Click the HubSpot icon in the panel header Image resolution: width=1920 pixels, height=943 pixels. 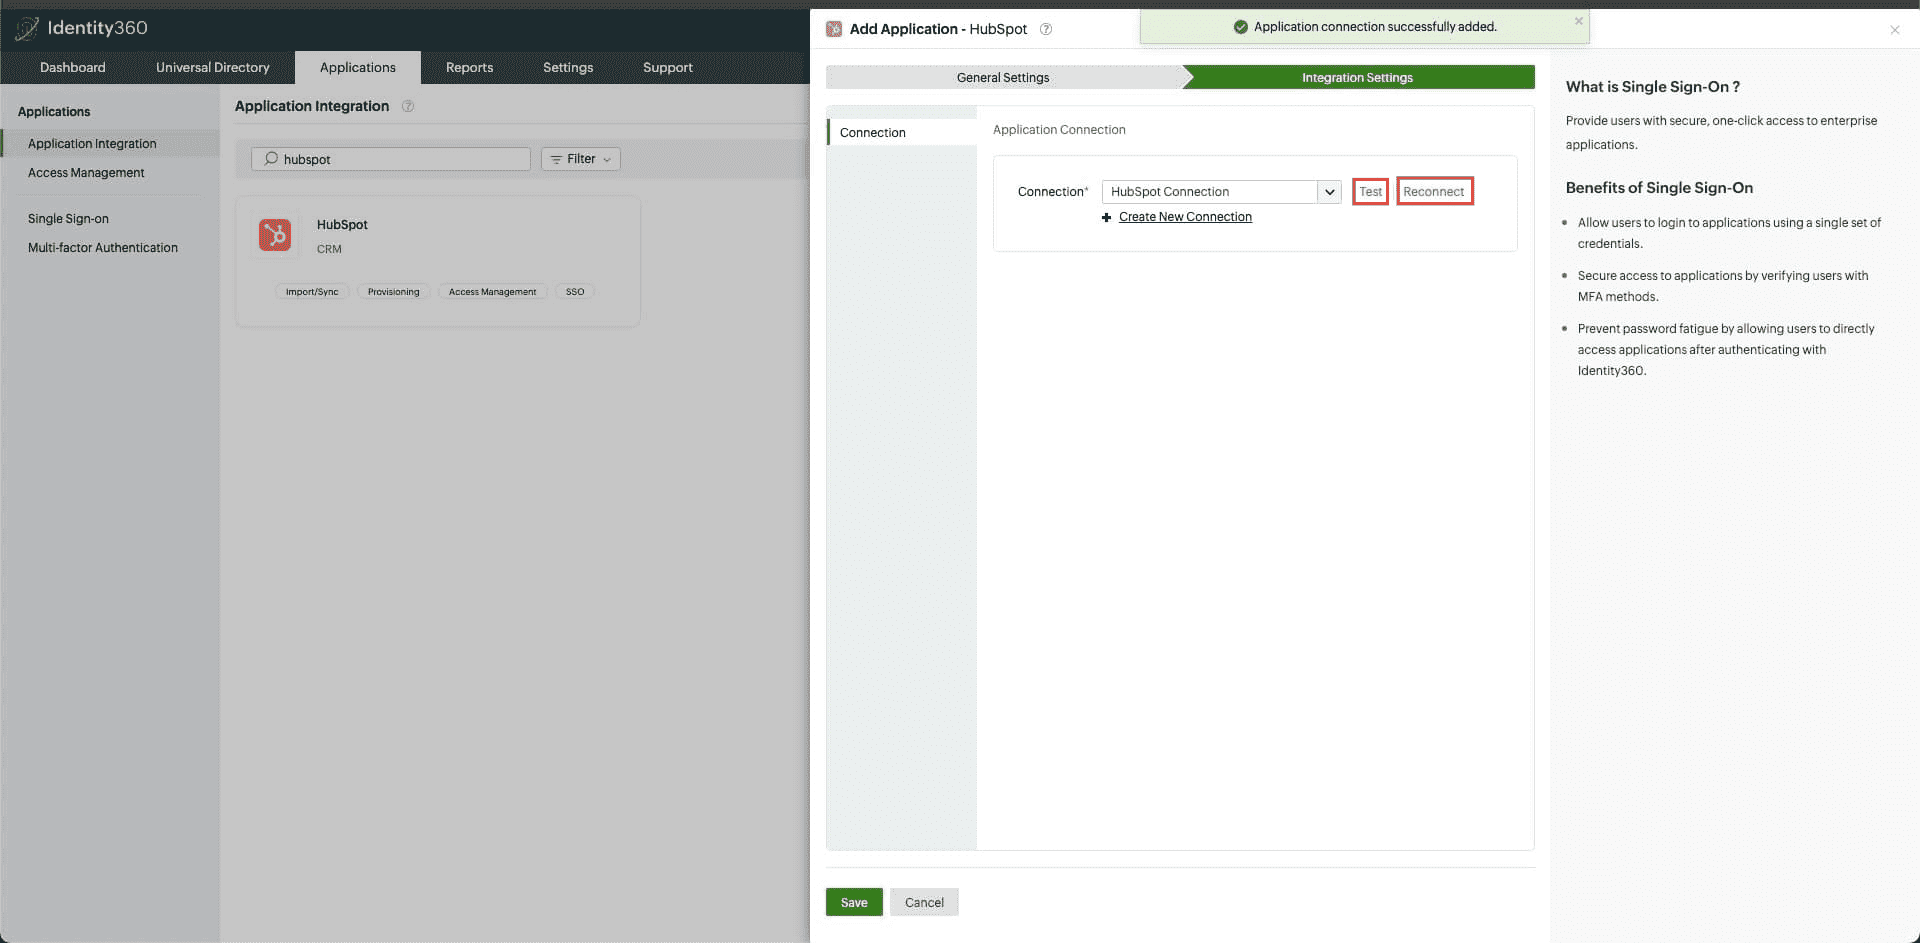coord(833,29)
